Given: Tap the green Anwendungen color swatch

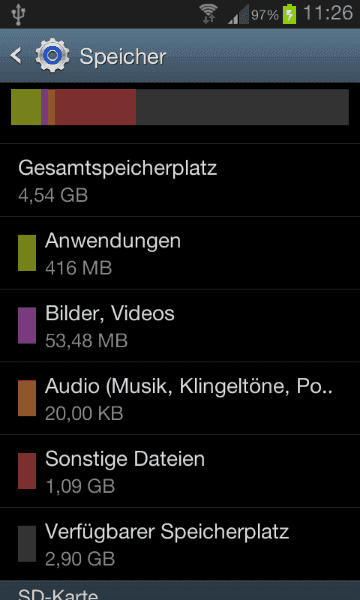Looking at the screenshot, I should pyautogui.click(x=27, y=253).
